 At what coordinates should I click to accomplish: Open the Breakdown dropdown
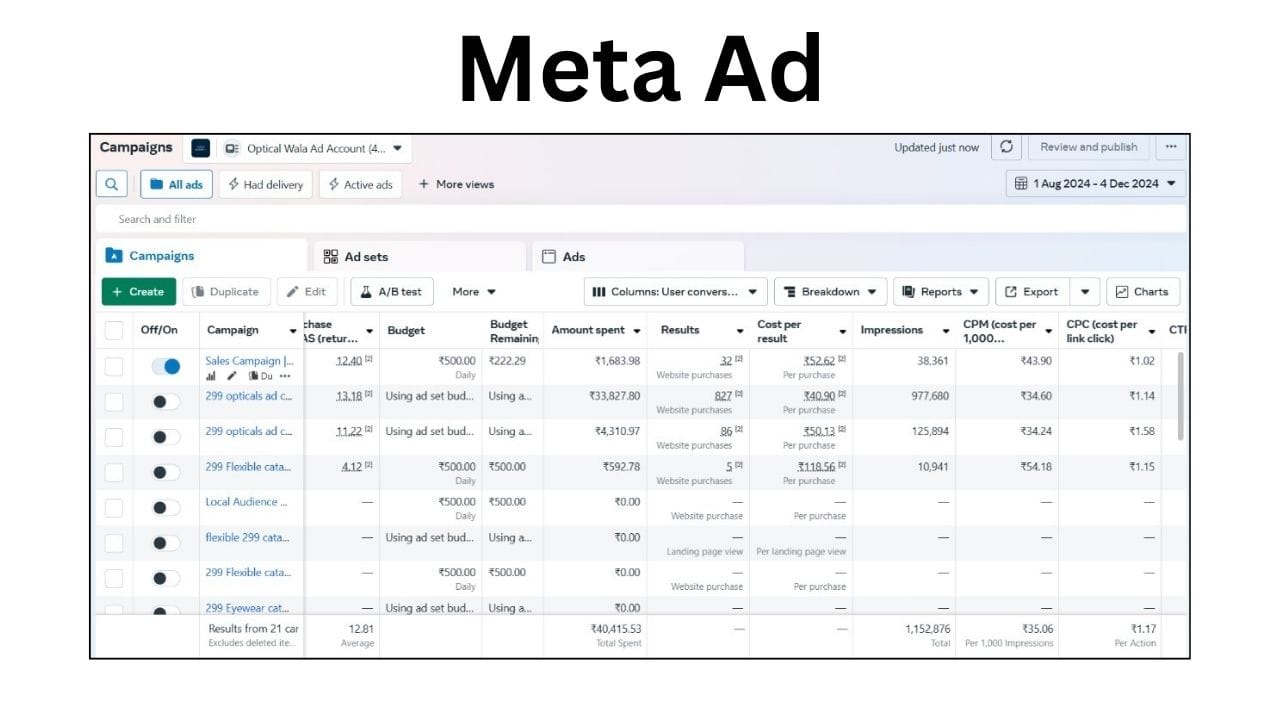pyautogui.click(x=830, y=292)
